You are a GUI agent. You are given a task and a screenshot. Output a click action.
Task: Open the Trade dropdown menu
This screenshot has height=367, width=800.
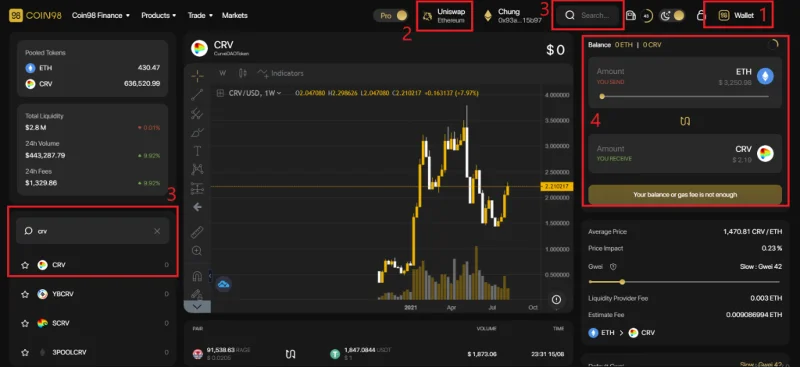[x=200, y=15]
